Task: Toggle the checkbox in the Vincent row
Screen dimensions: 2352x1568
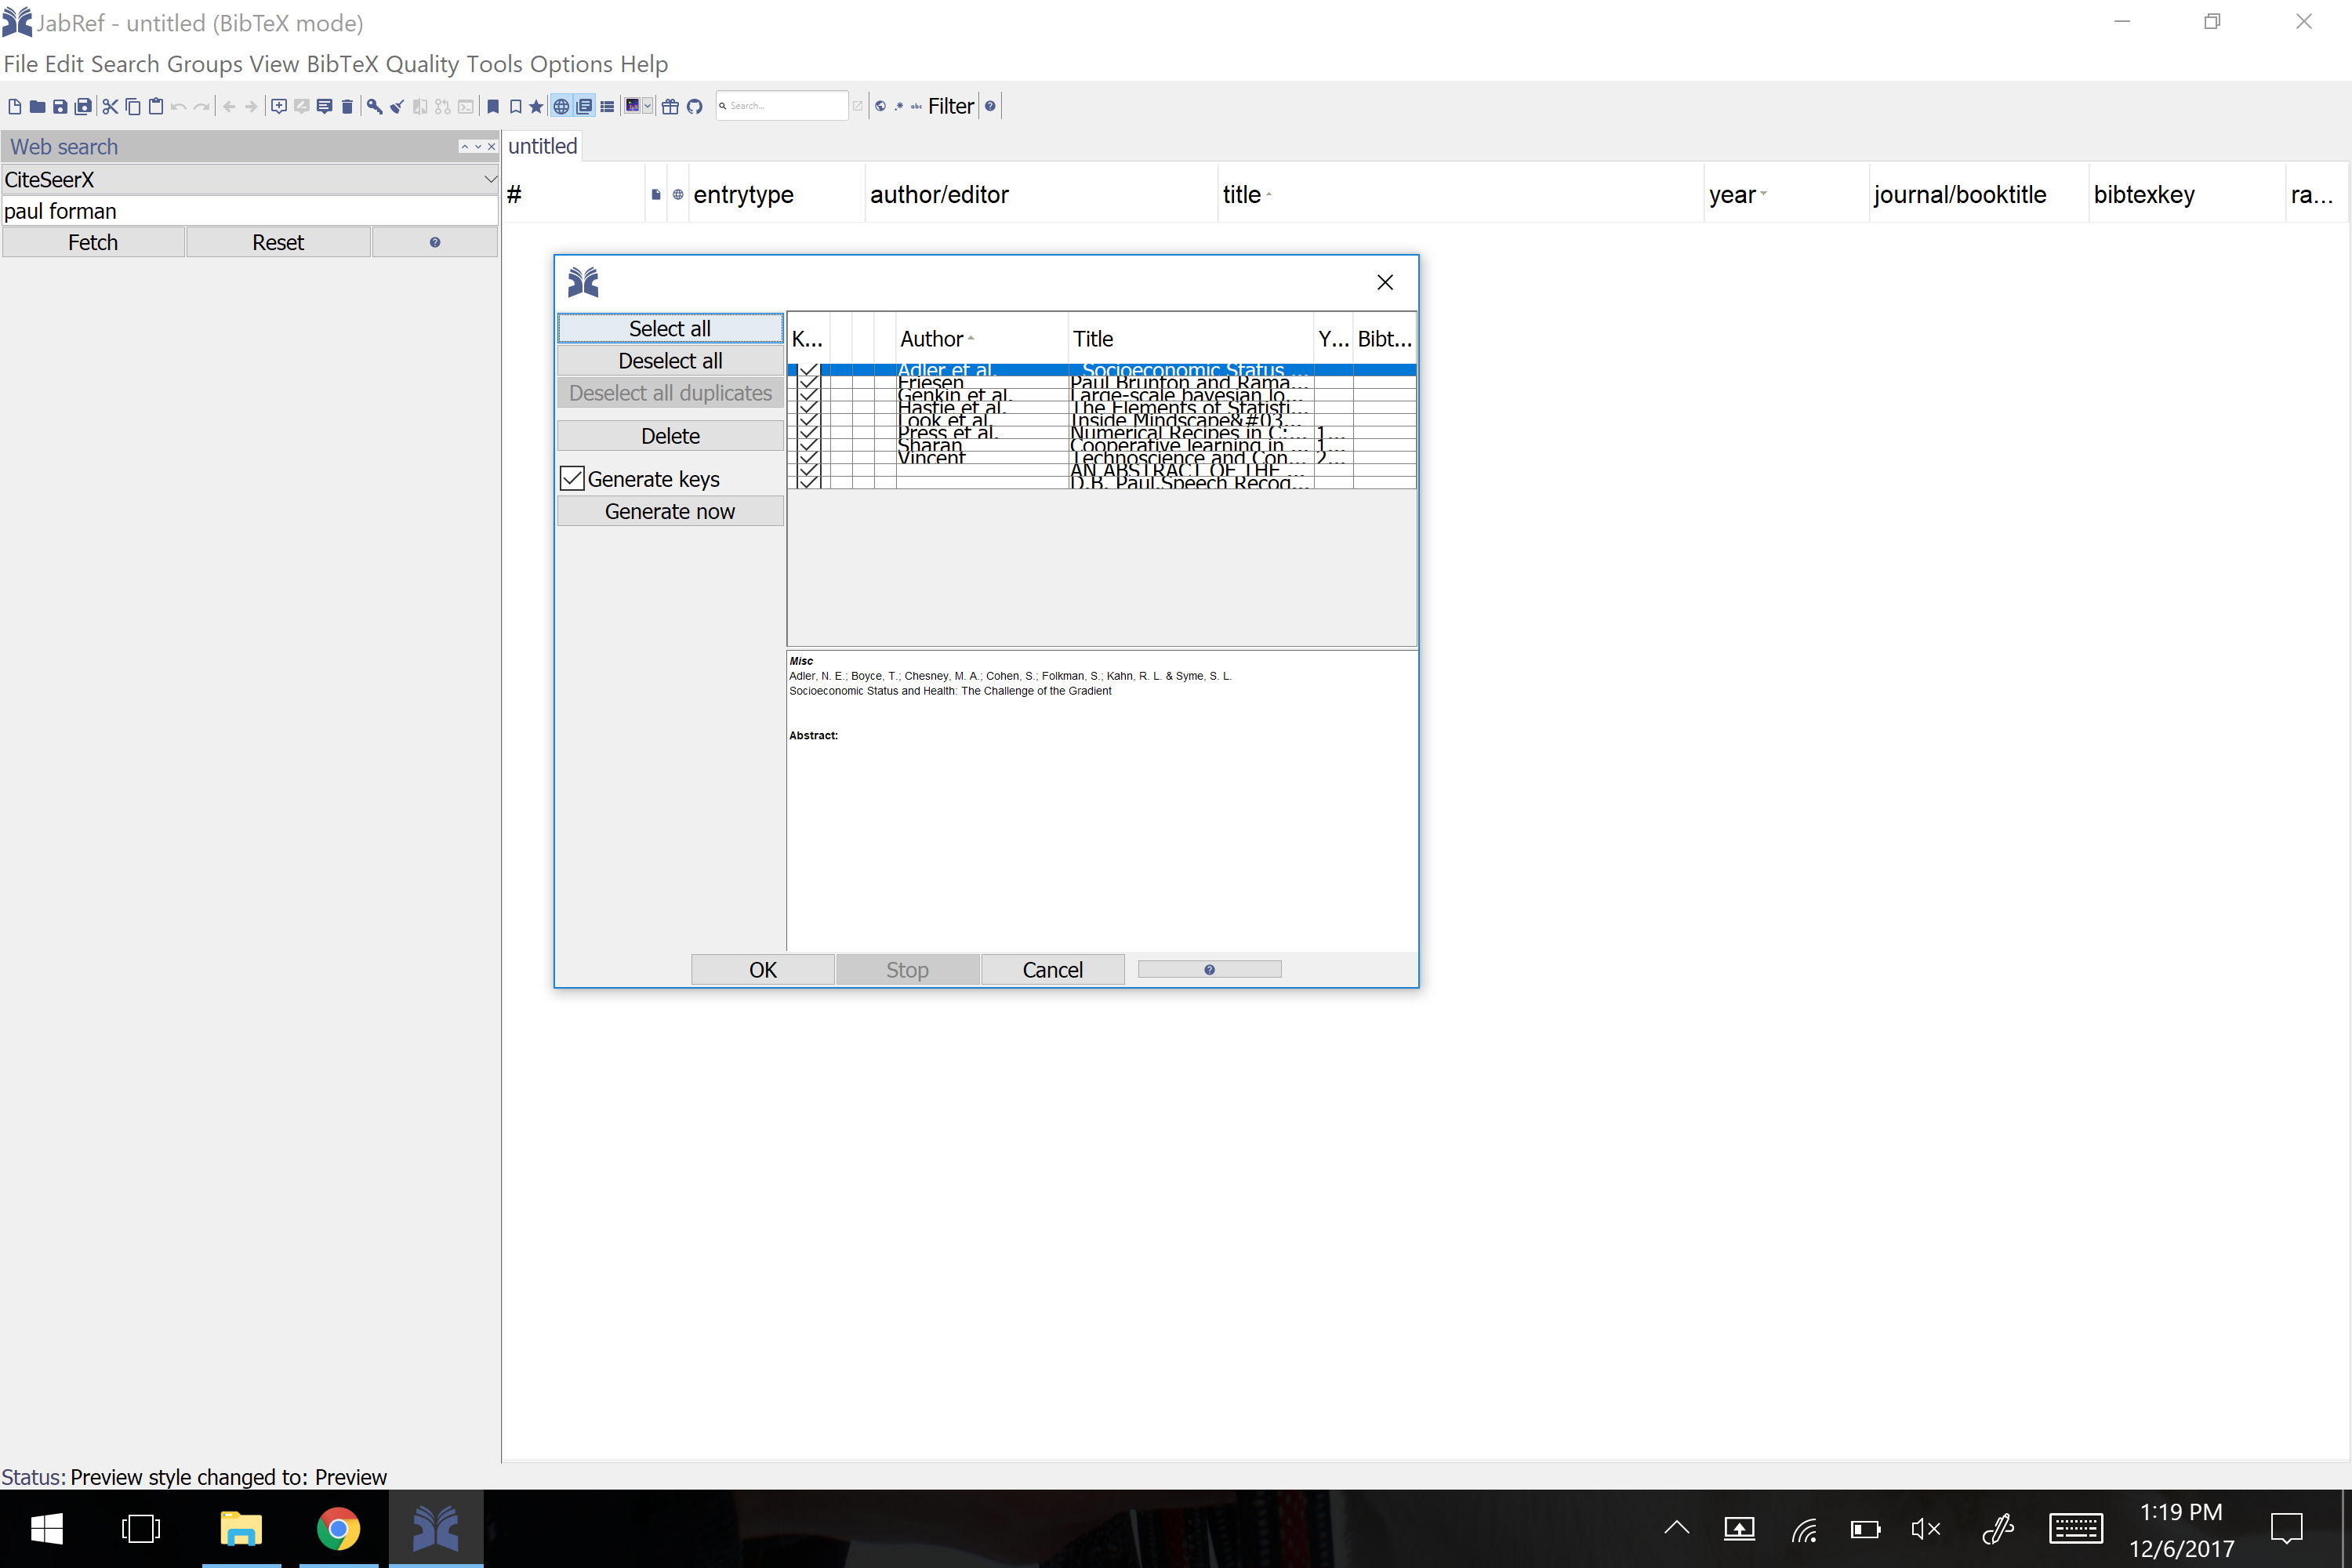Action: pyautogui.click(x=809, y=457)
